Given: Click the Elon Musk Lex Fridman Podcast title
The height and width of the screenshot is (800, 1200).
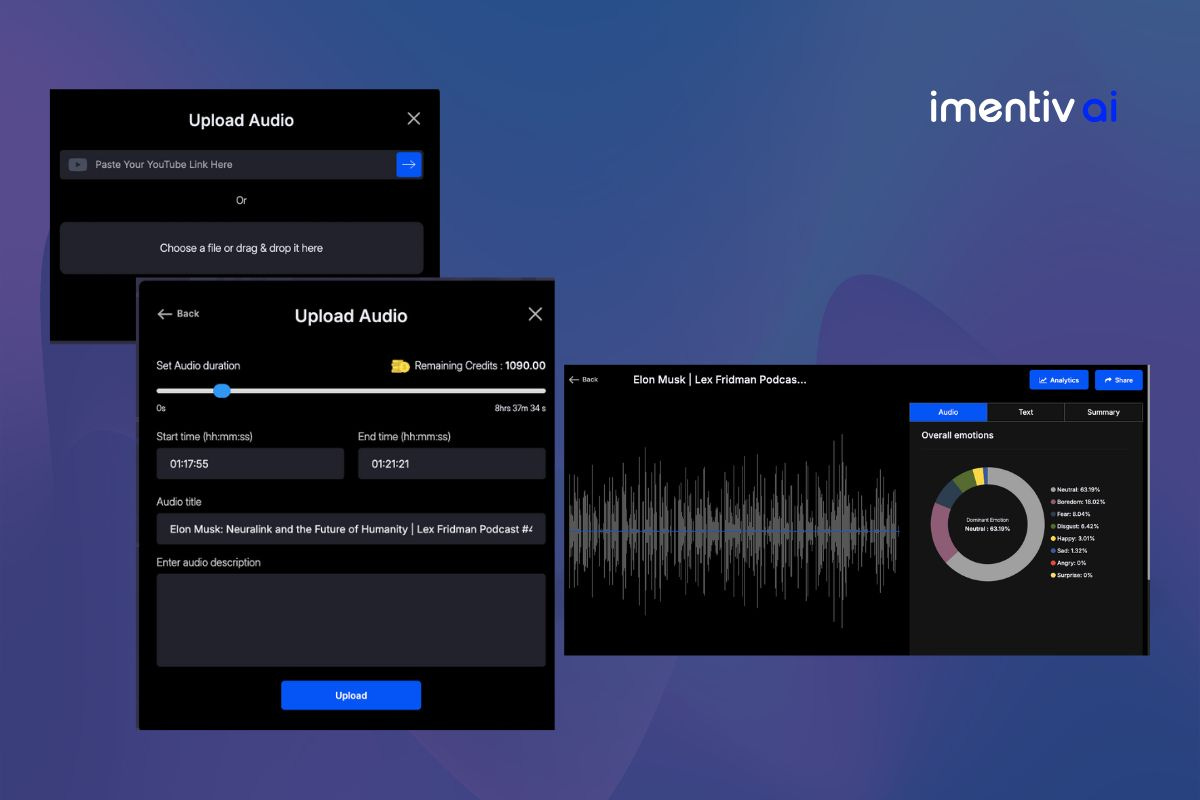Looking at the screenshot, I should coord(719,380).
